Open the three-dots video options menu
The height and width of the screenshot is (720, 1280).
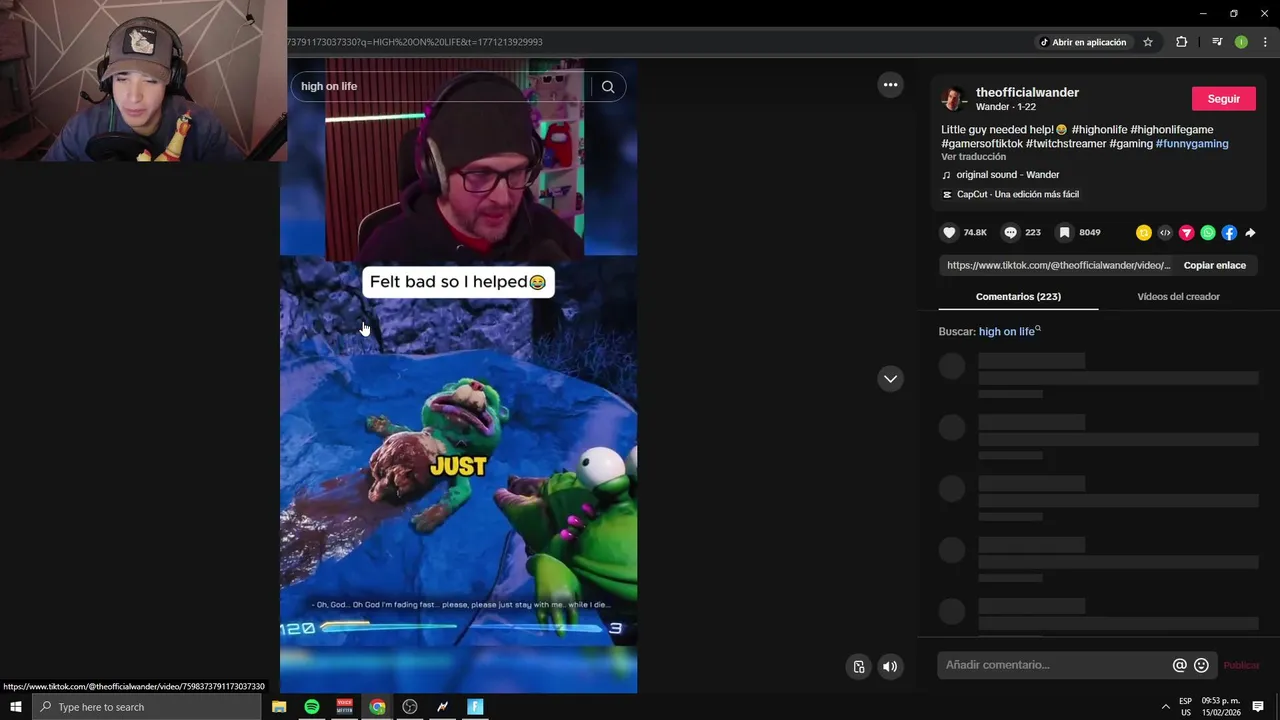(890, 85)
